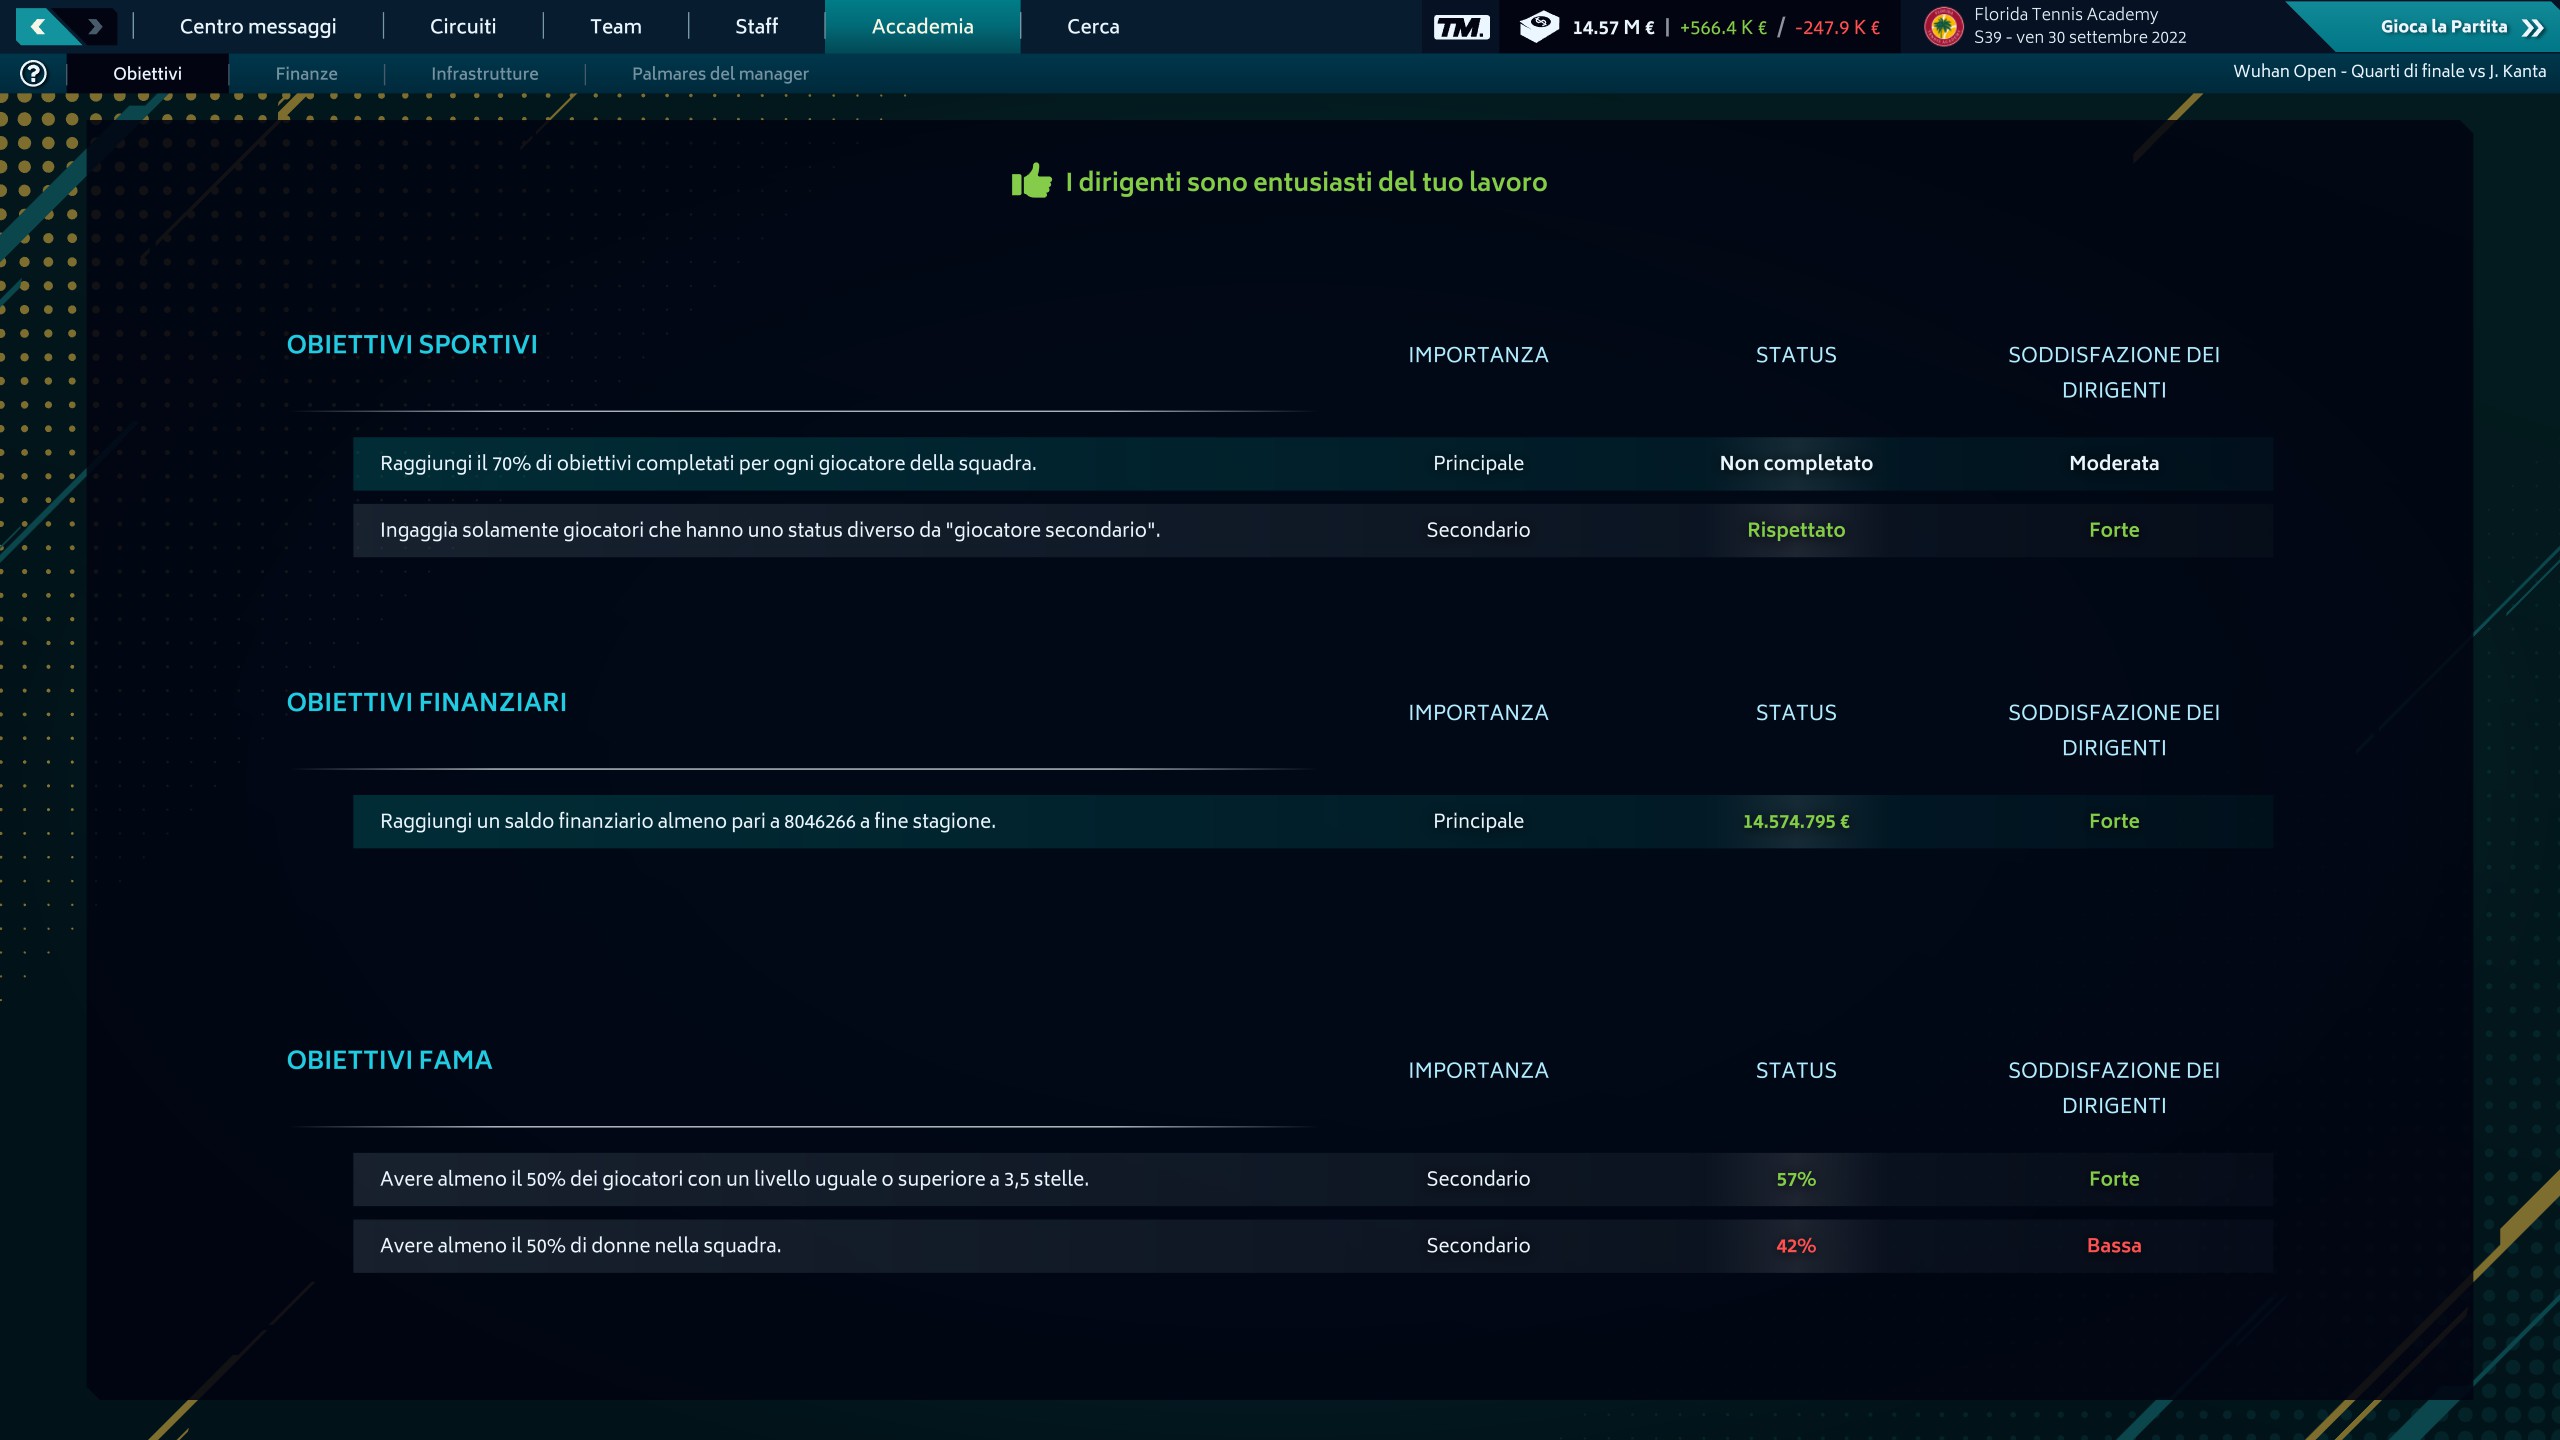Select 'Raggiungi un saldo finanziario' objective row
Image resolution: width=2560 pixels, height=1440 pixels.
1313,821
